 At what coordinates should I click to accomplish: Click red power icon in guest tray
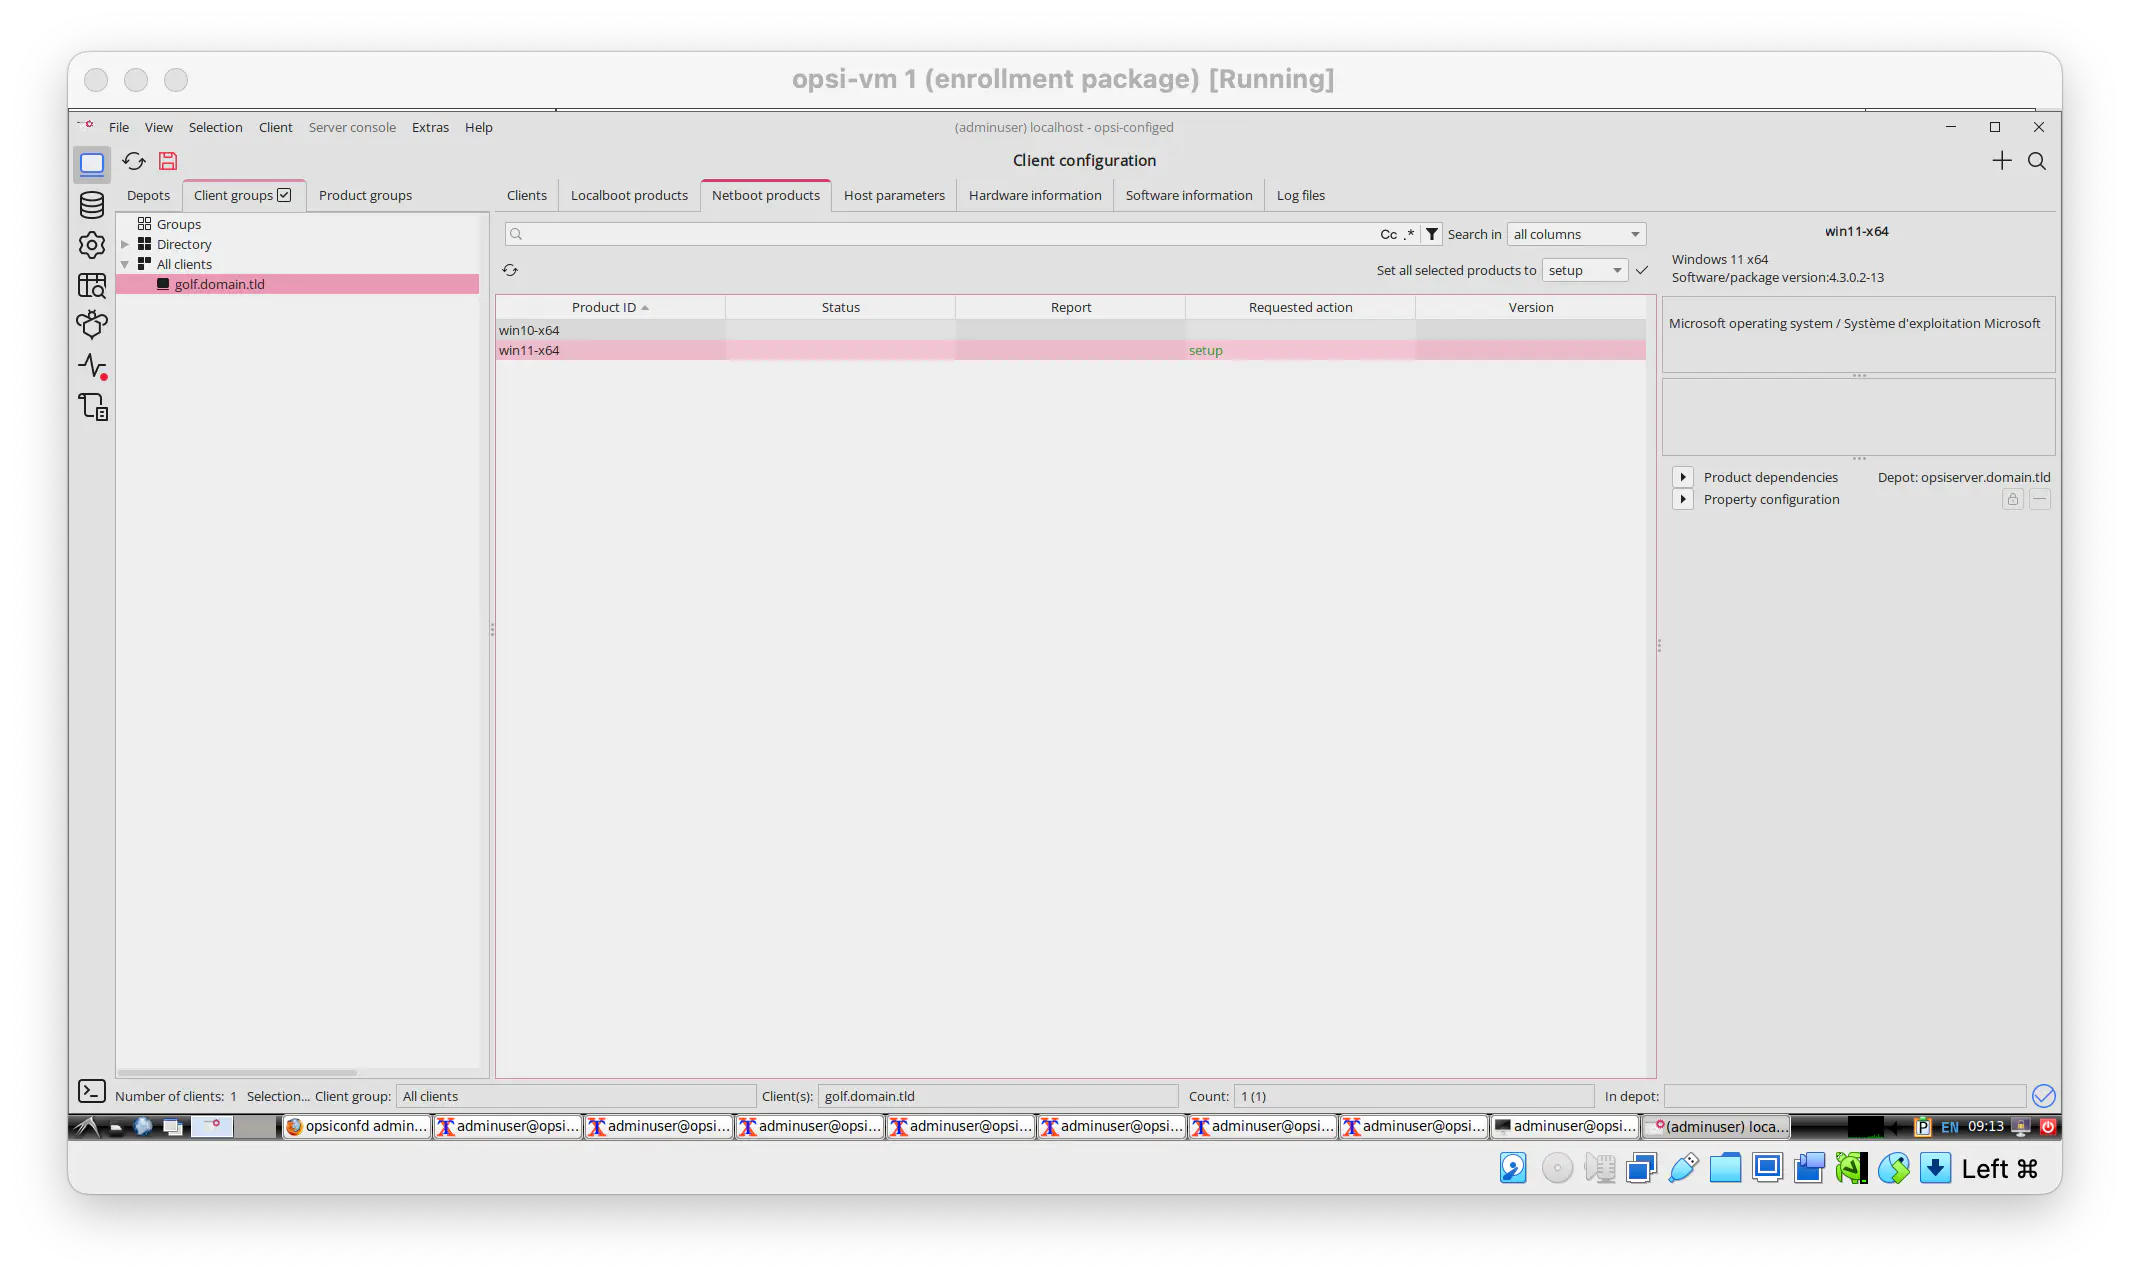coord(2047,1126)
